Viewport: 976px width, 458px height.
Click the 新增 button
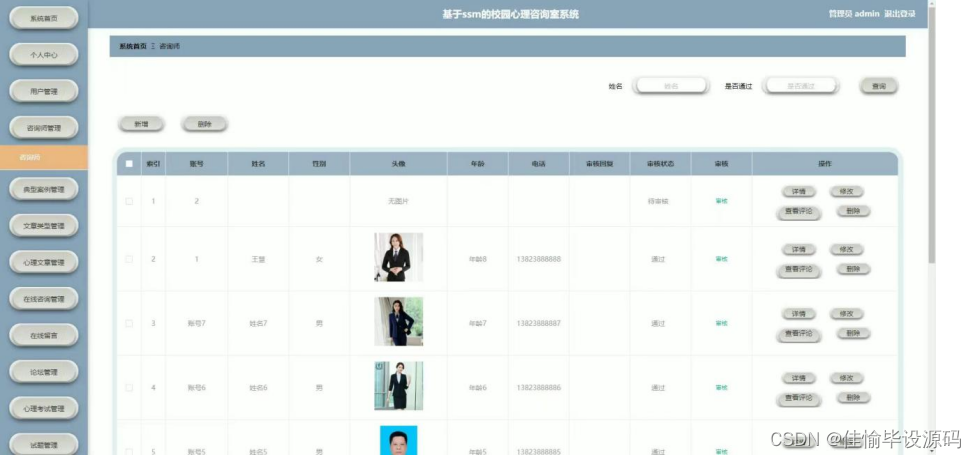click(141, 124)
